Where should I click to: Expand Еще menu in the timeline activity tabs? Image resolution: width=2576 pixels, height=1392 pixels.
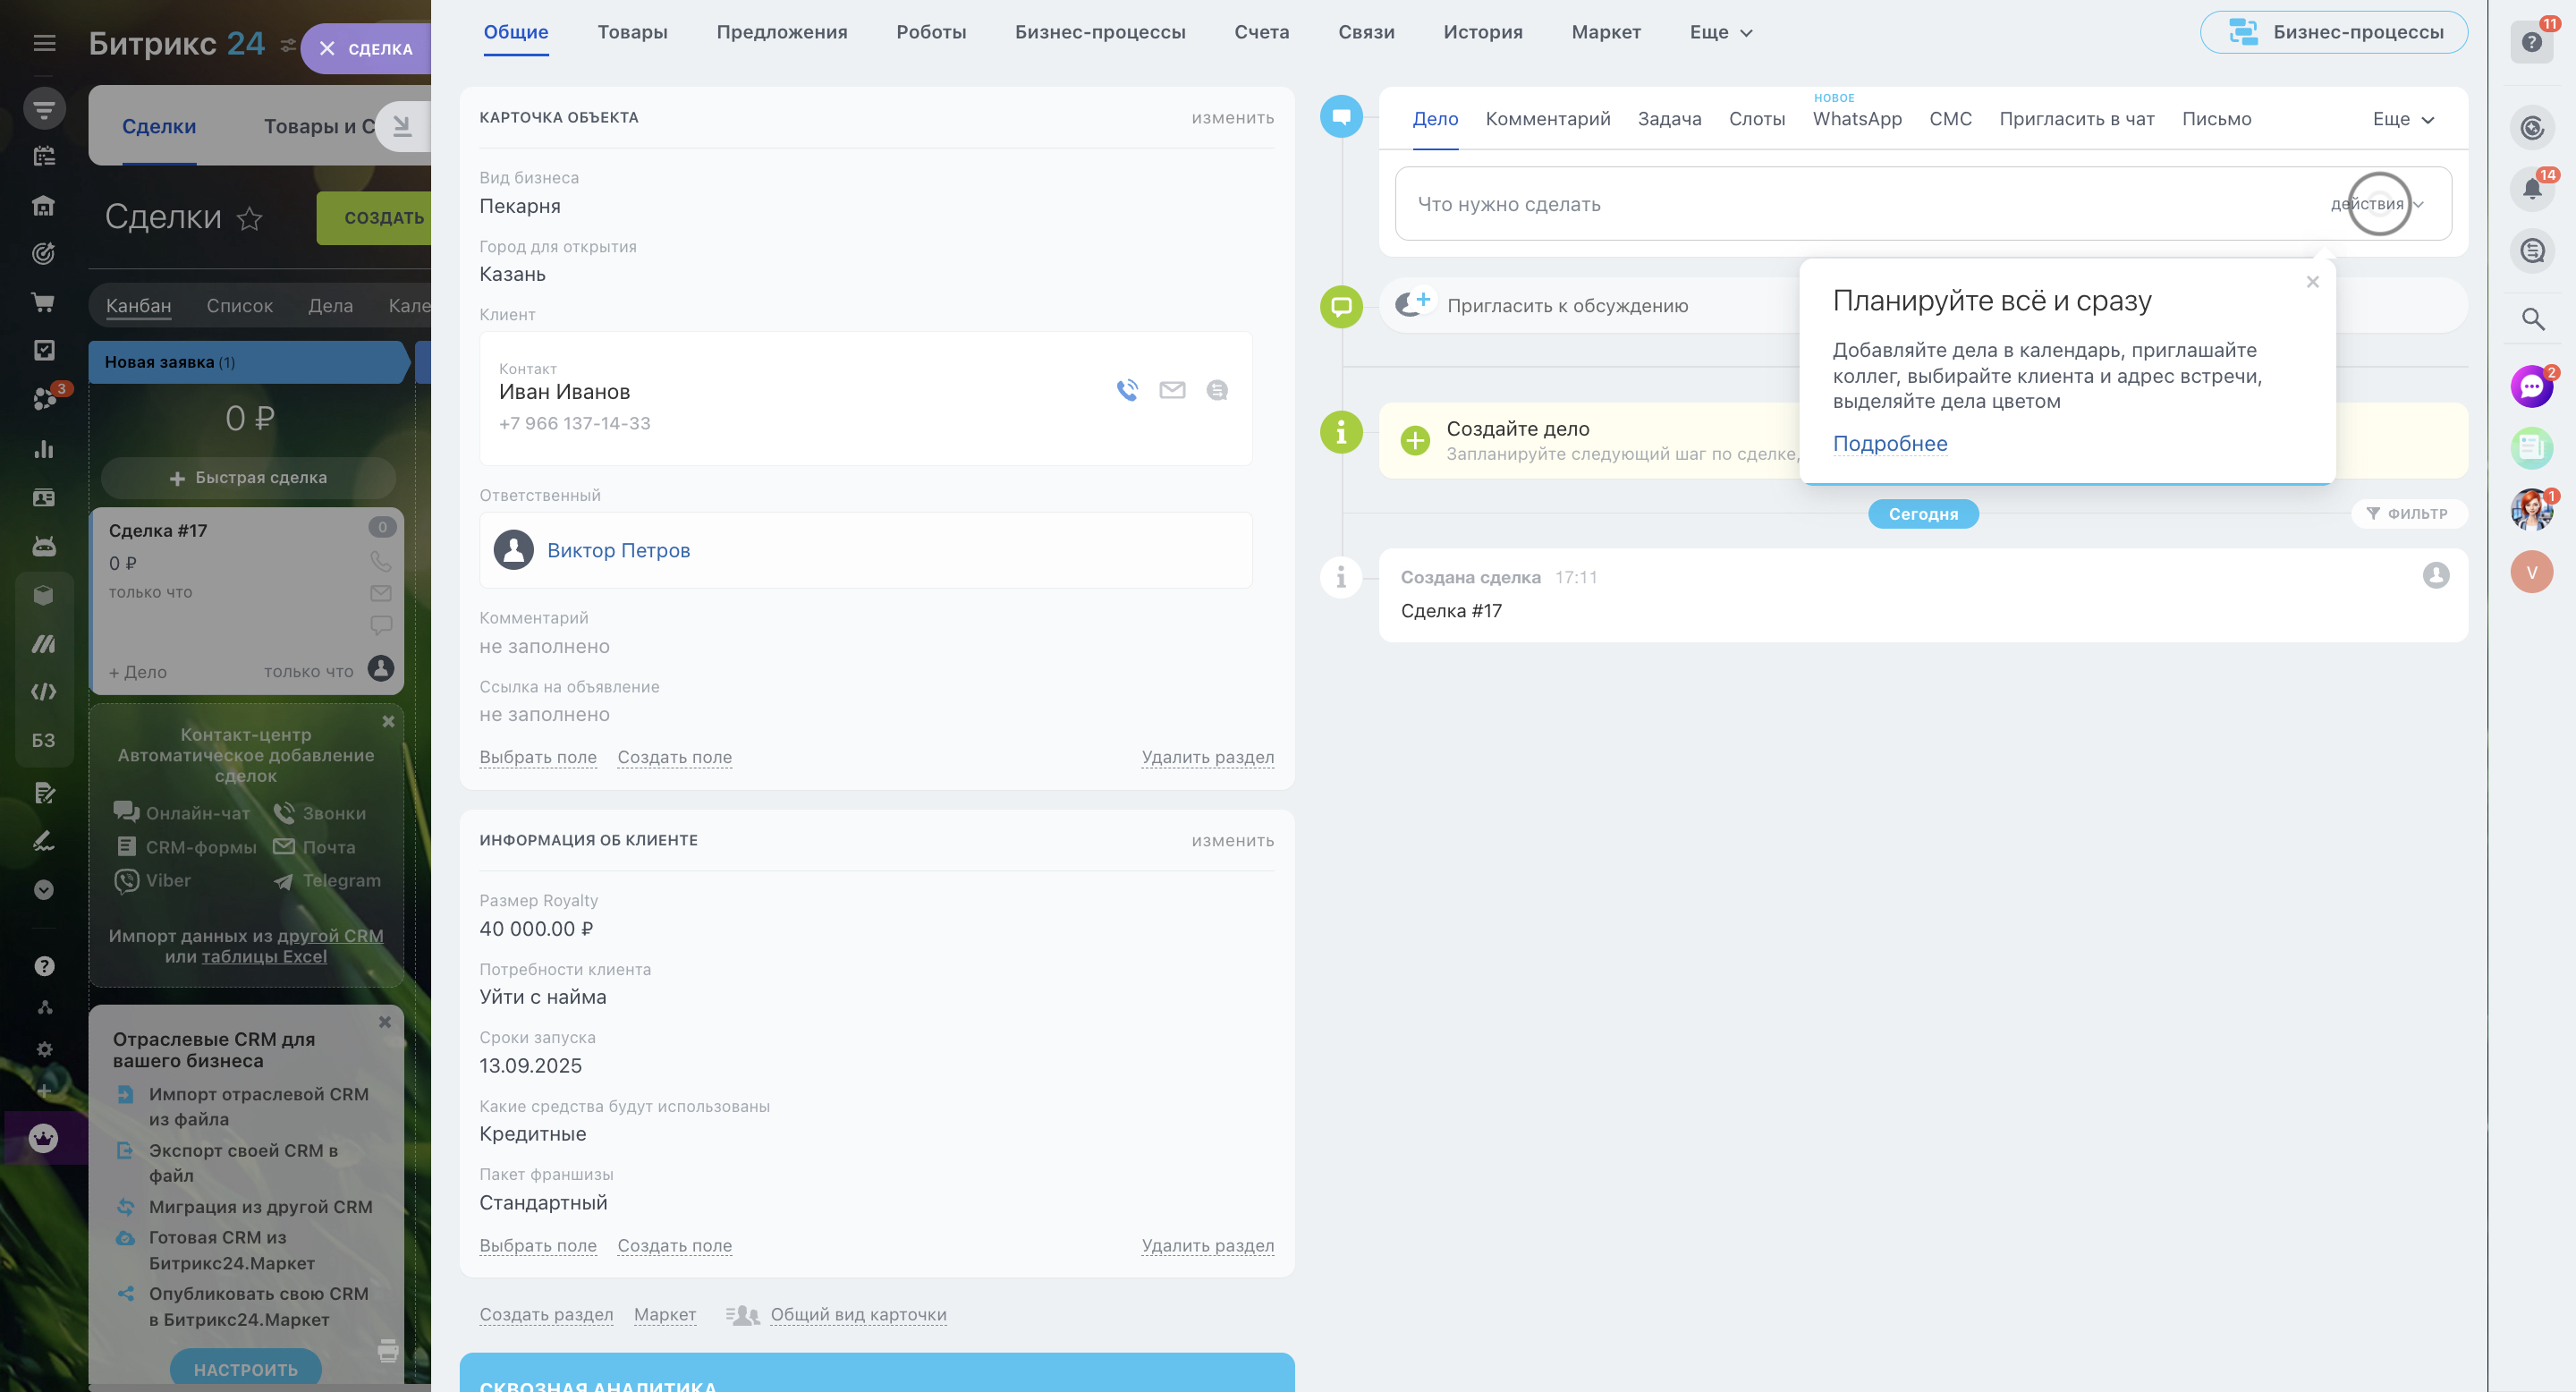click(2402, 119)
